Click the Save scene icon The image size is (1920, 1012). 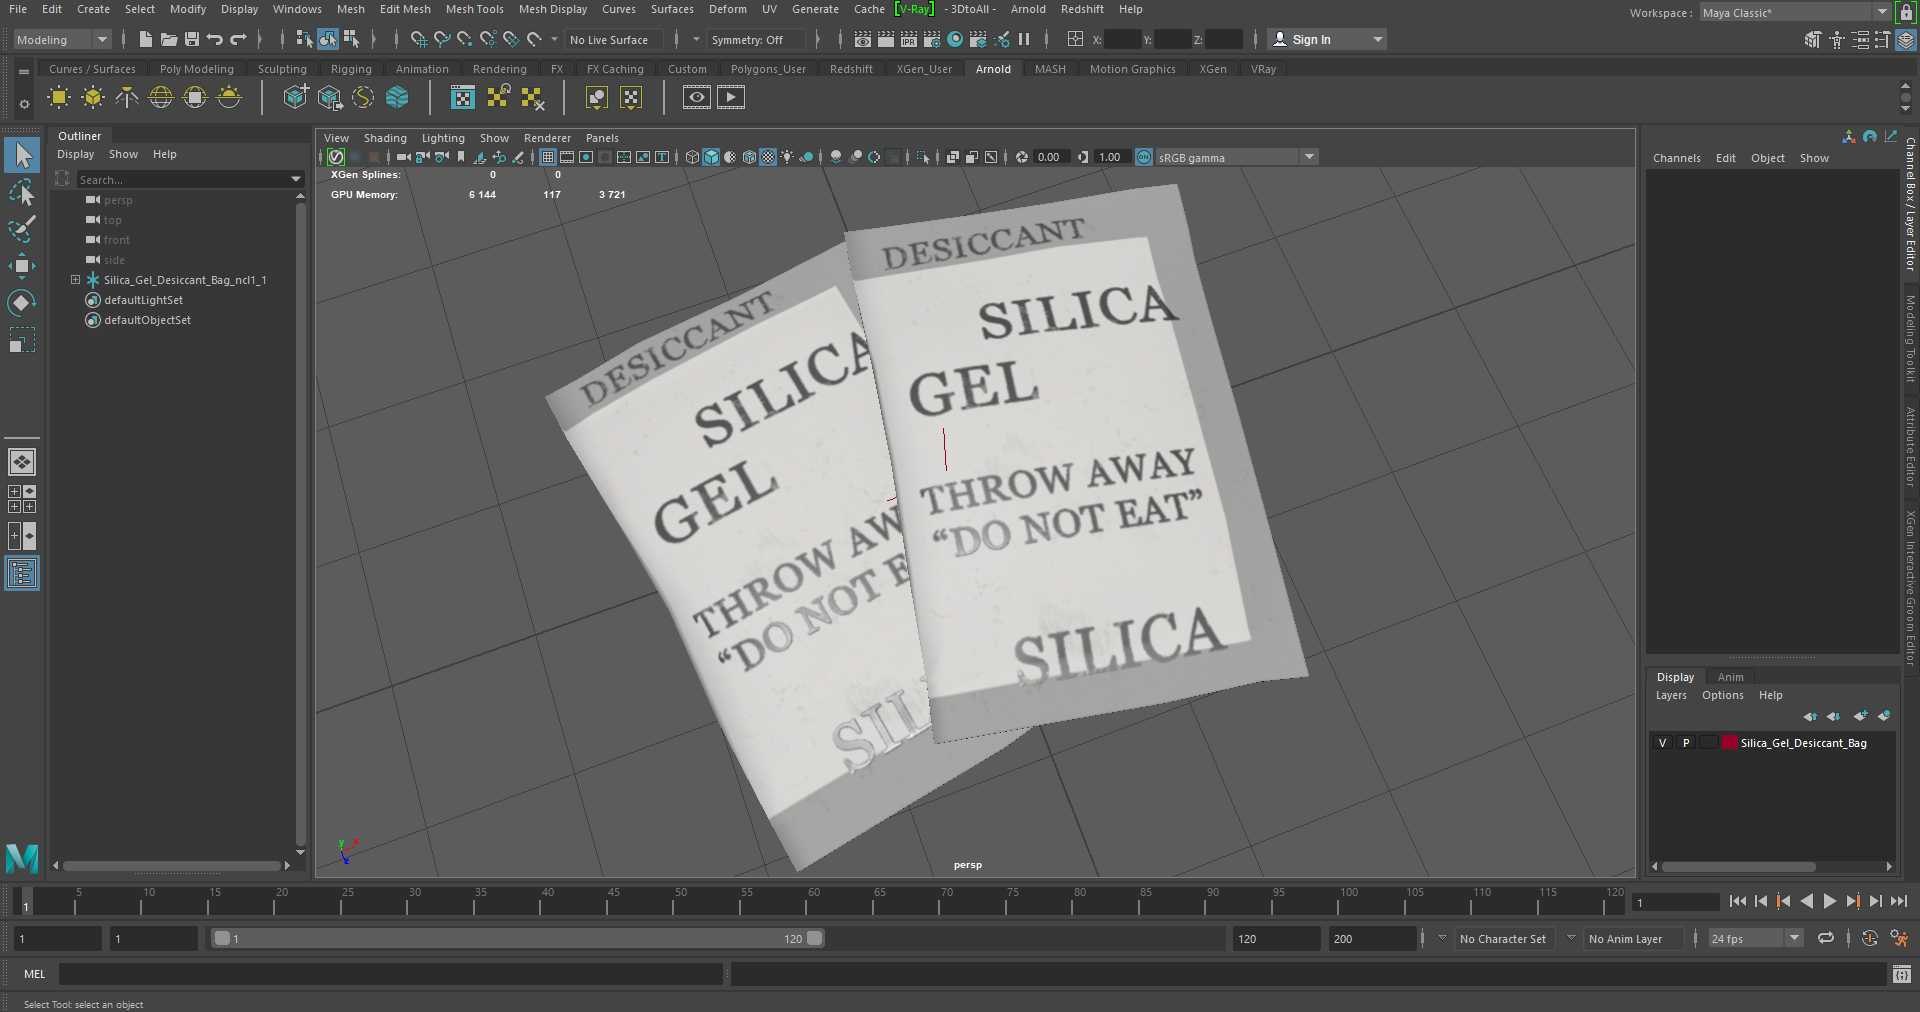point(192,39)
